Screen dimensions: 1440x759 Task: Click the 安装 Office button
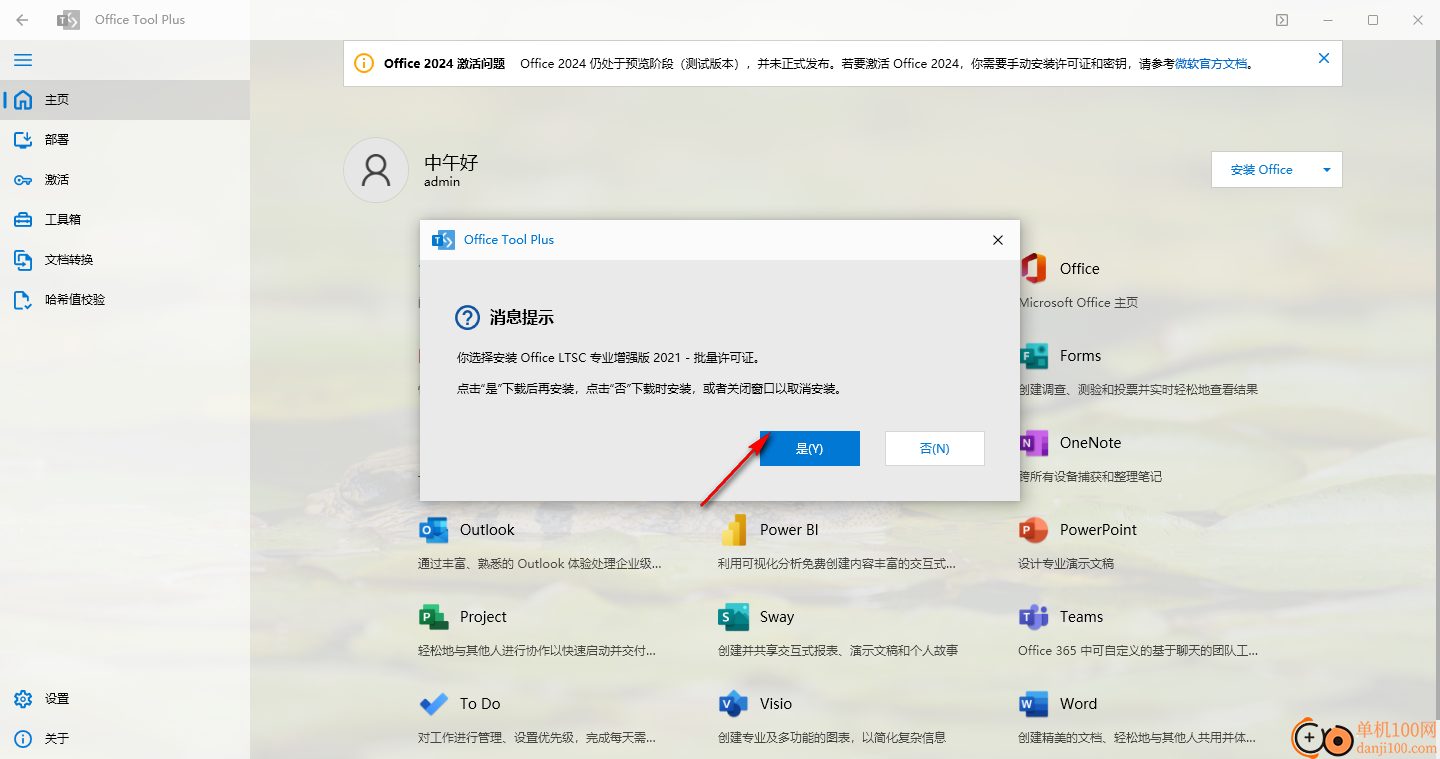tap(1262, 170)
